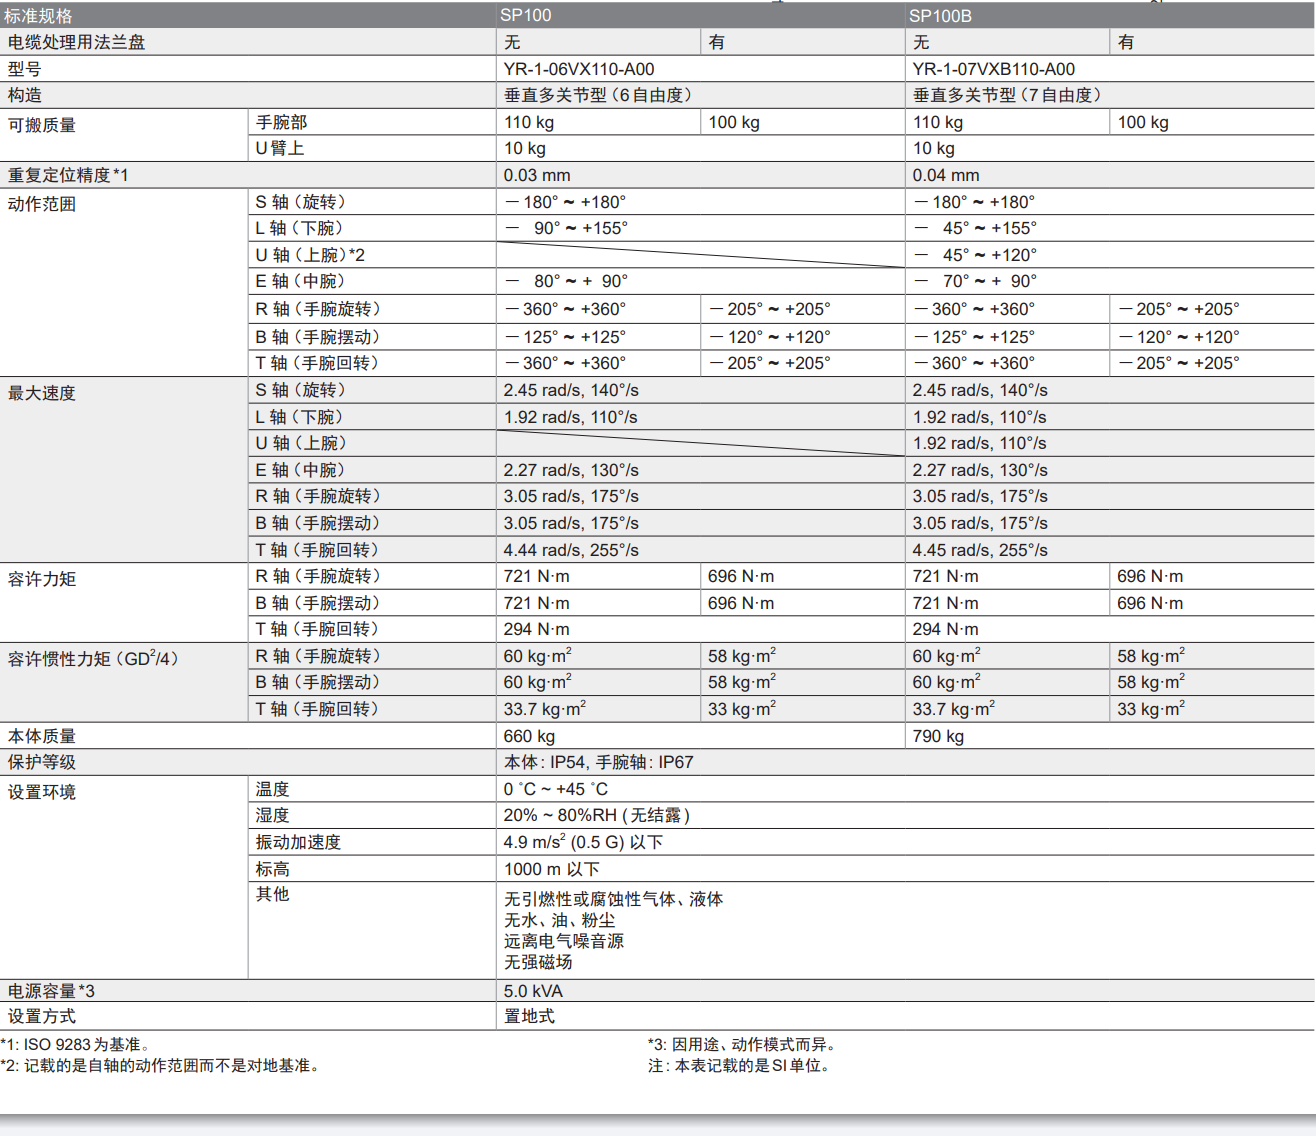Click the 6自由度 structure cell
1316x1136 pixels.
pyautogui.click(x=598, y=95)
